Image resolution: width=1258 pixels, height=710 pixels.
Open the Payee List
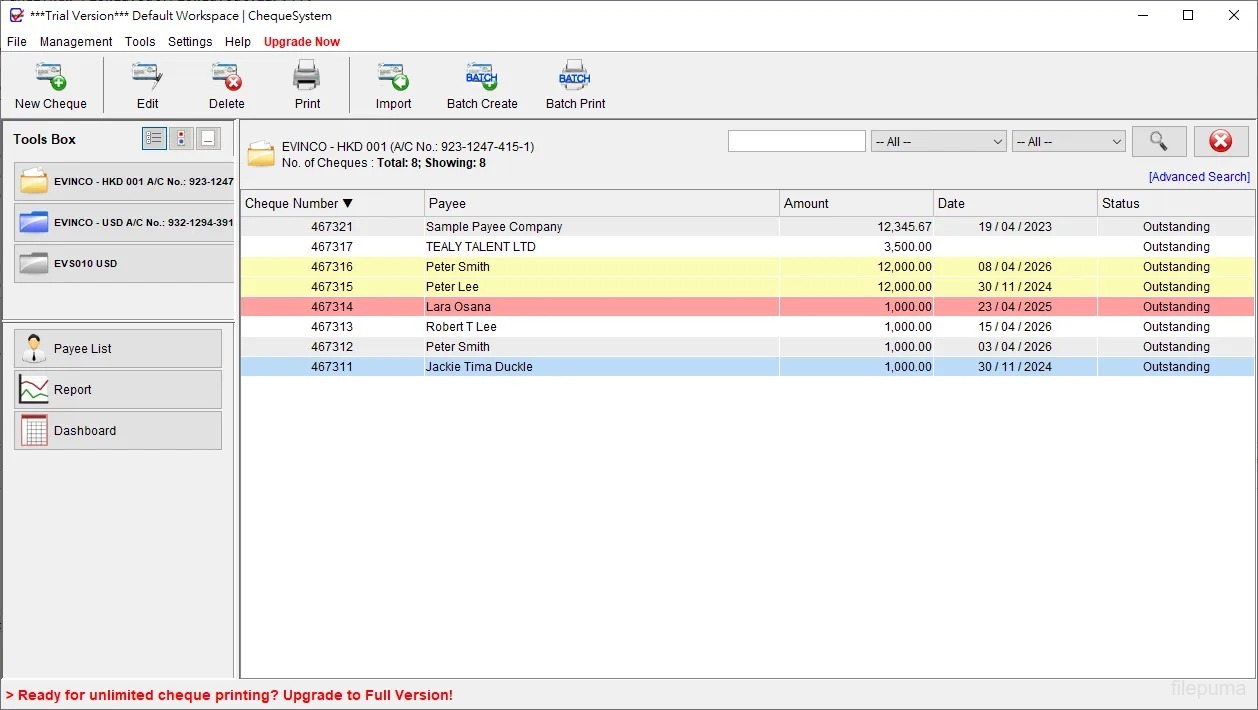[x=118, y=349]
